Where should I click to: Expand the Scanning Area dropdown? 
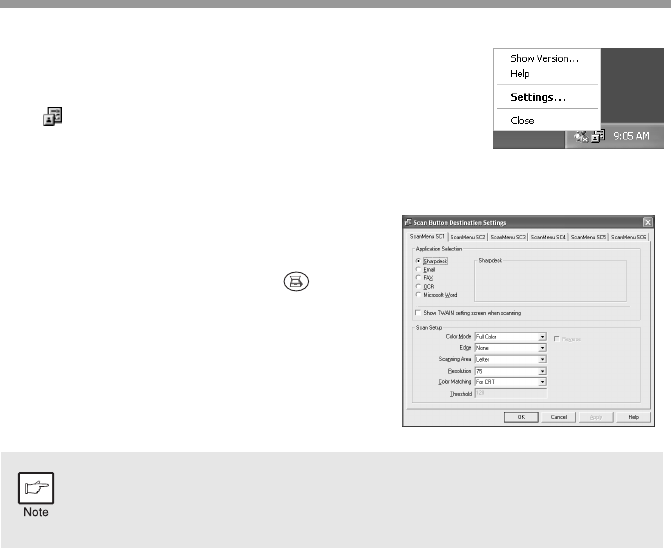coord(541,359)
